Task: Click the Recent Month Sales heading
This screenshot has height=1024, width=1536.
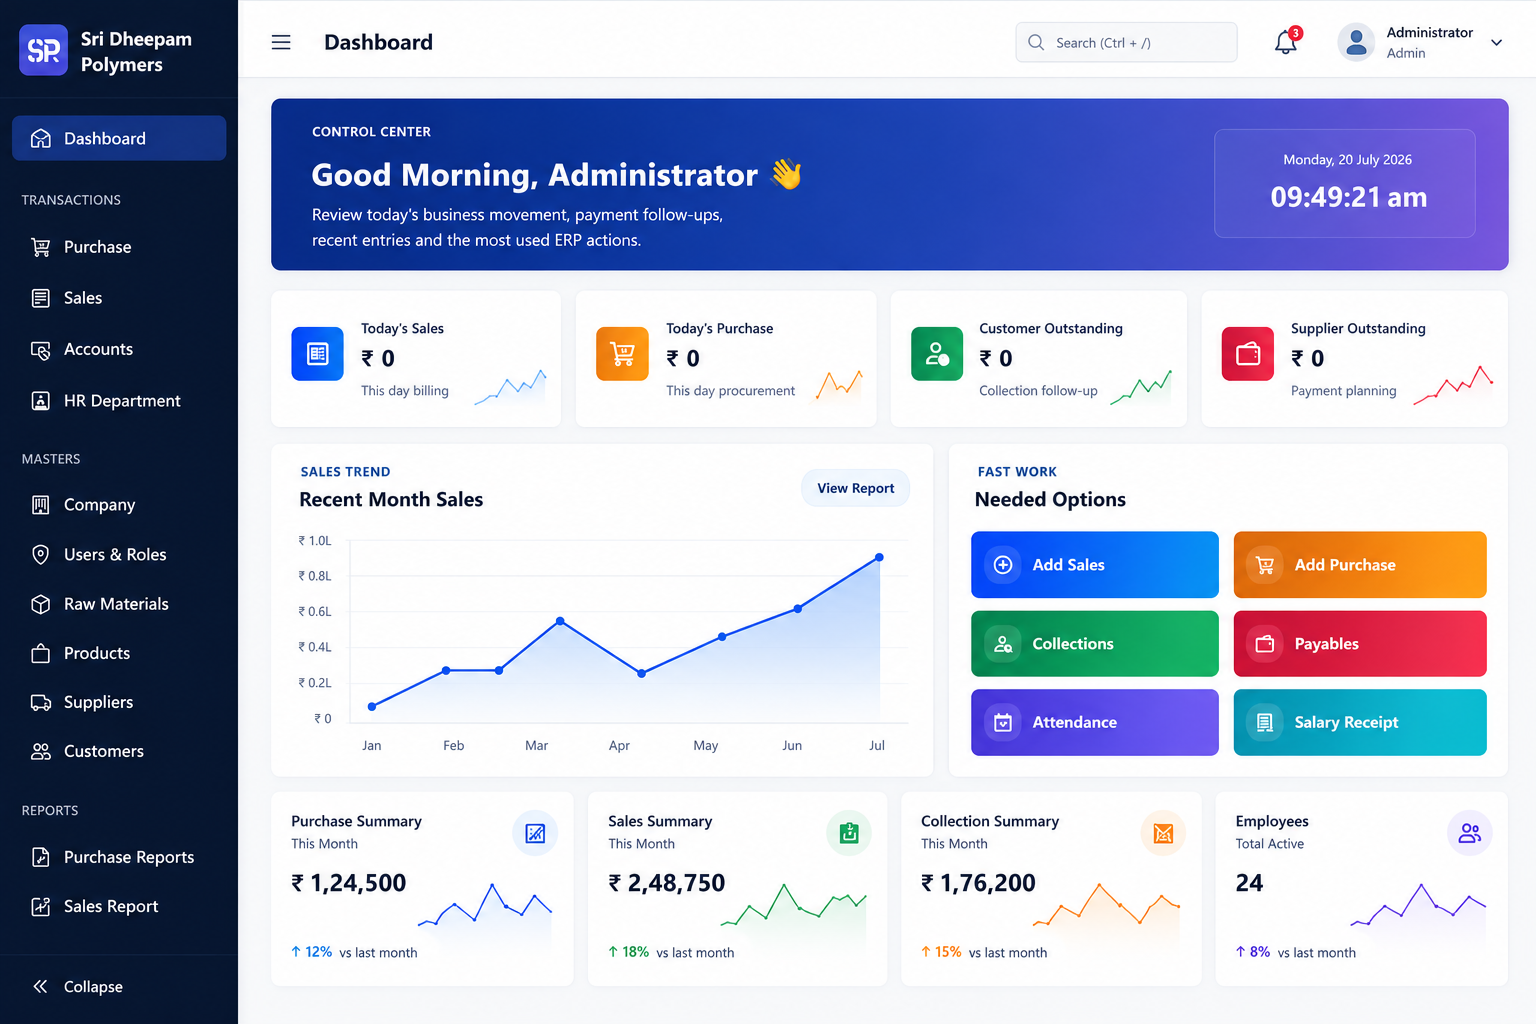Action: pyautogui.click(x=391, y=499)
